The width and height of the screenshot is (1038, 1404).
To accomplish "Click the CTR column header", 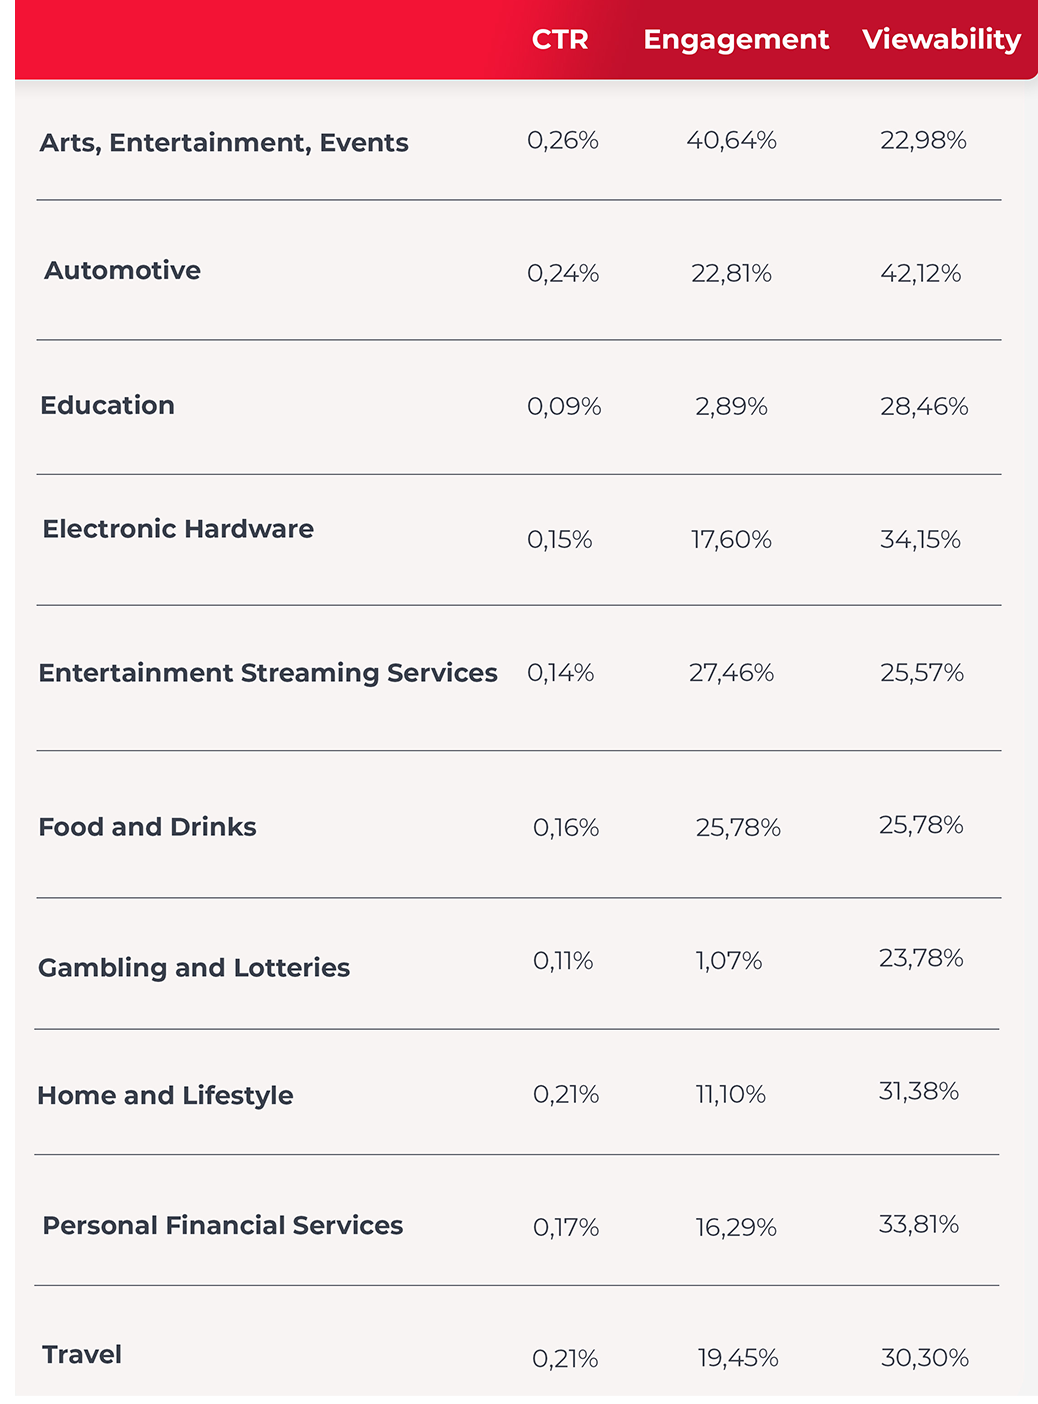I will tap(560, 39).
